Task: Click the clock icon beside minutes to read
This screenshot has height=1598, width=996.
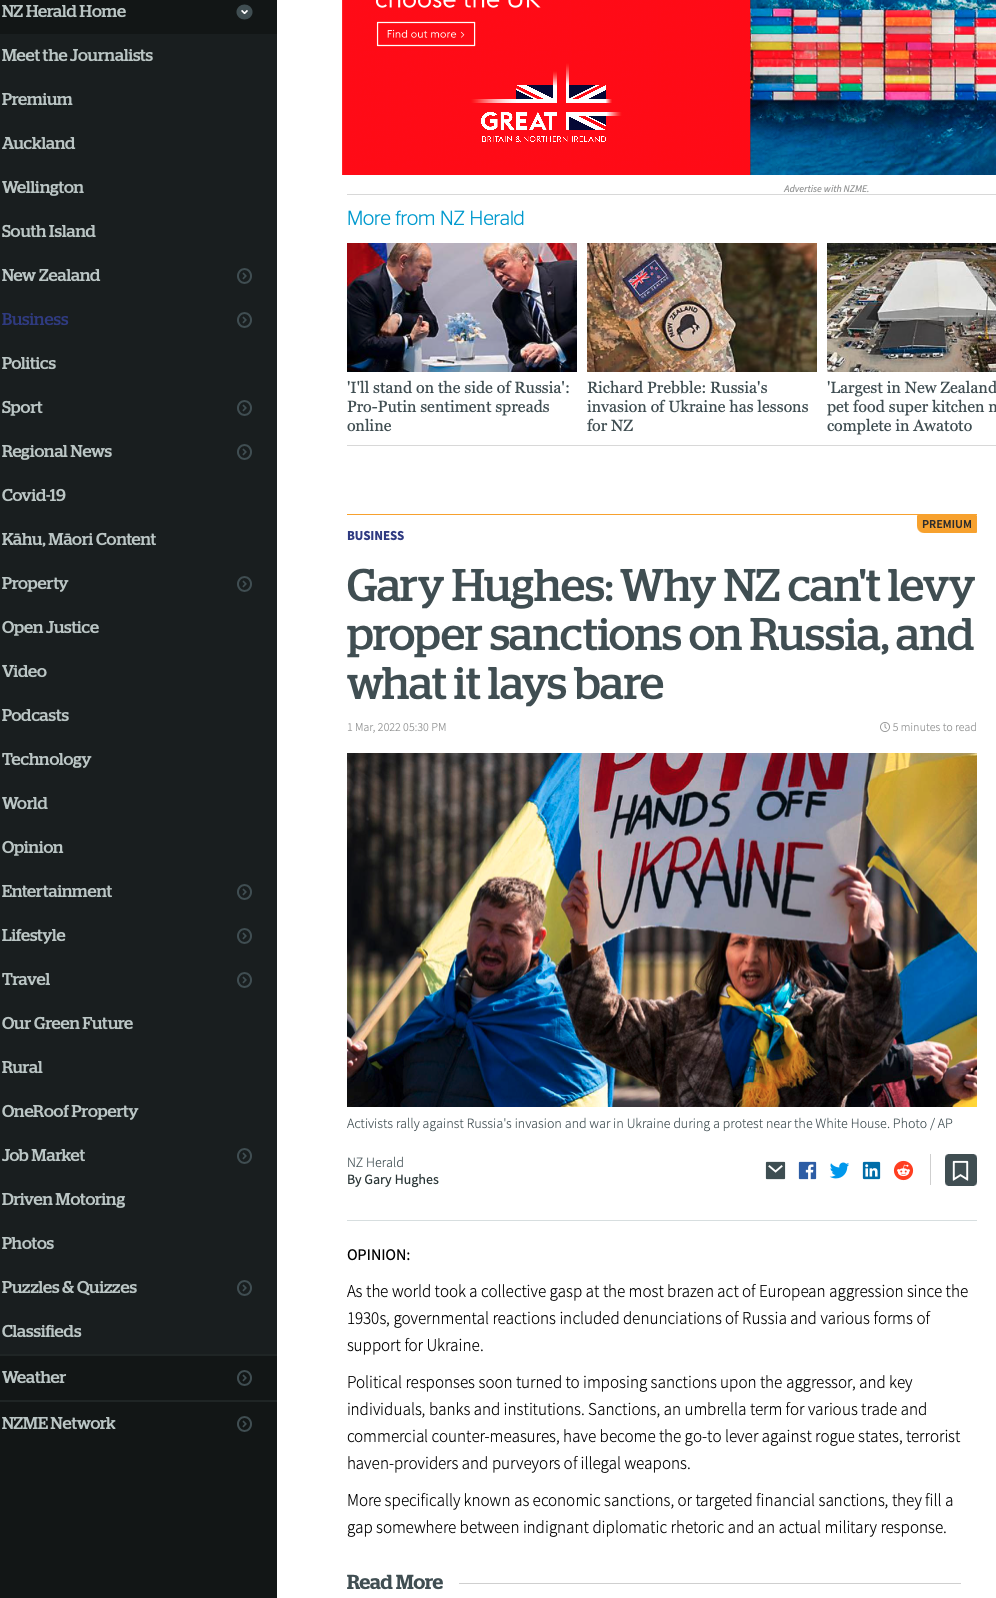Action: click(884, 727)
